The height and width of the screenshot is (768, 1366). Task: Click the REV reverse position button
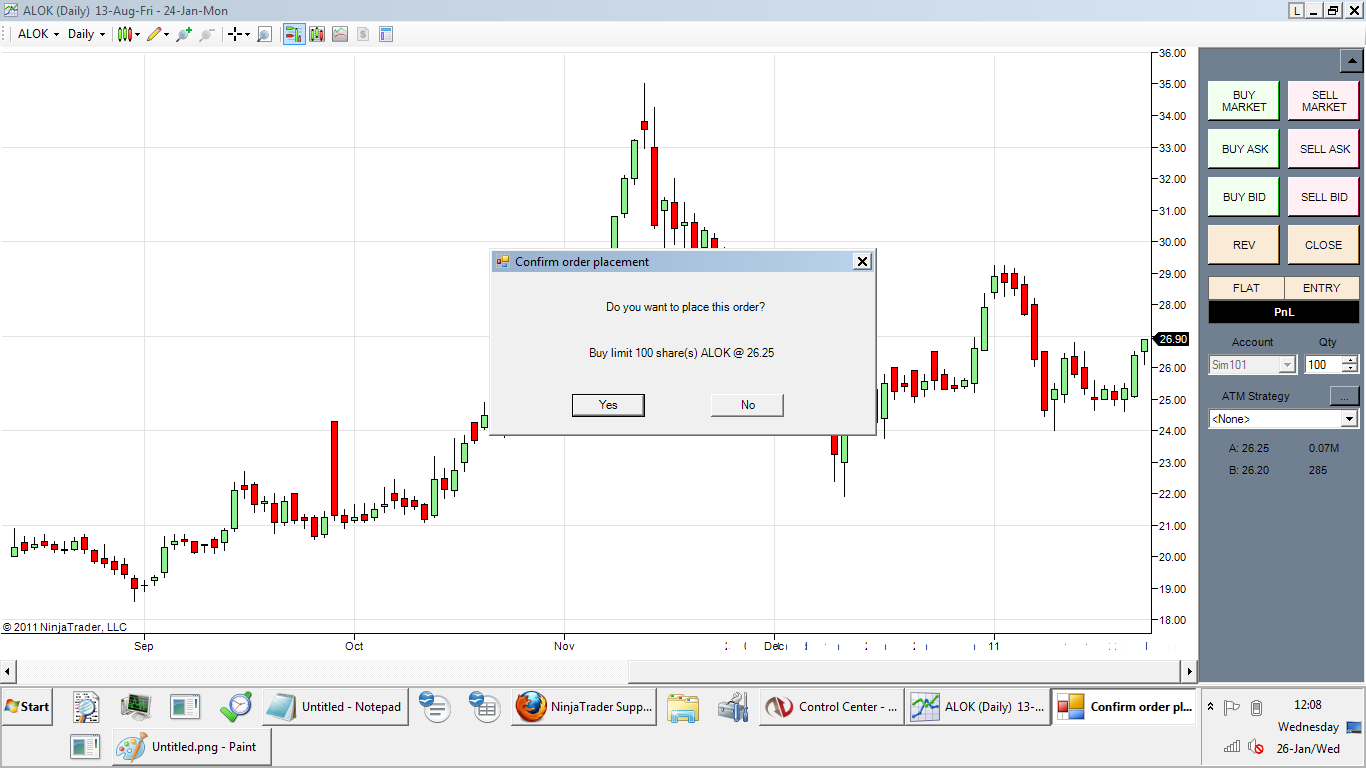[1244, 245]
